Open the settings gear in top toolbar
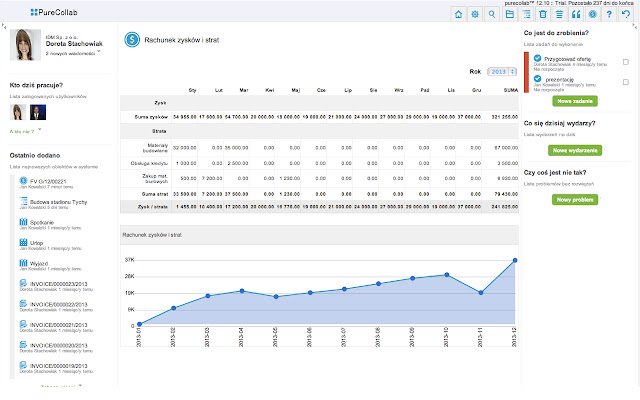640x400 pixels. [x=475, y=14]
